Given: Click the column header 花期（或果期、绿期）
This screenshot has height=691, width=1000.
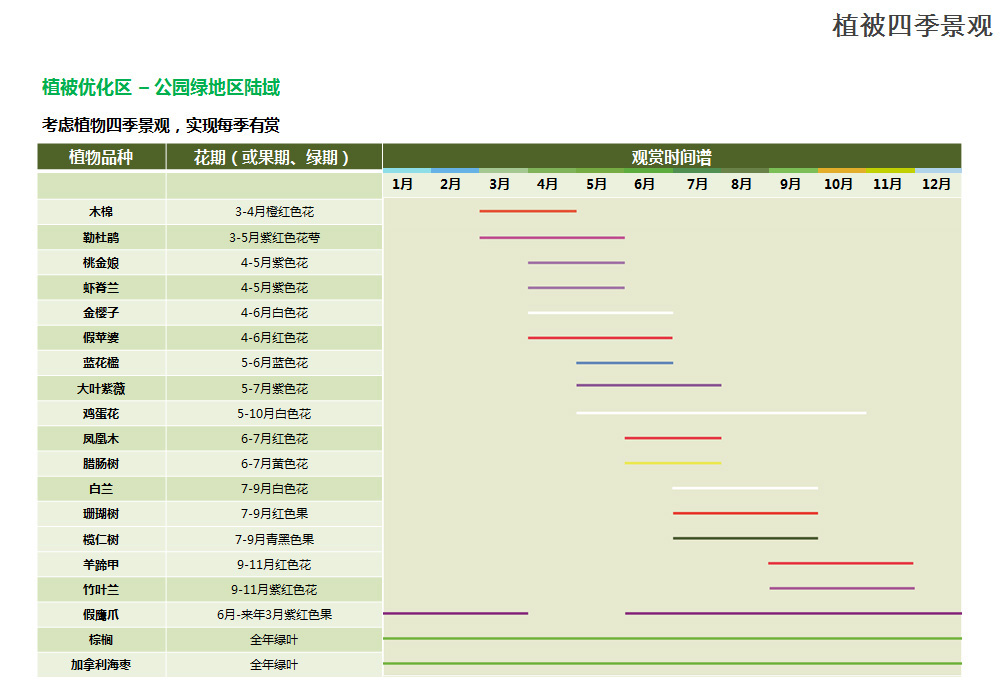Looking at the screenshot, I should (x=274, y=157).
